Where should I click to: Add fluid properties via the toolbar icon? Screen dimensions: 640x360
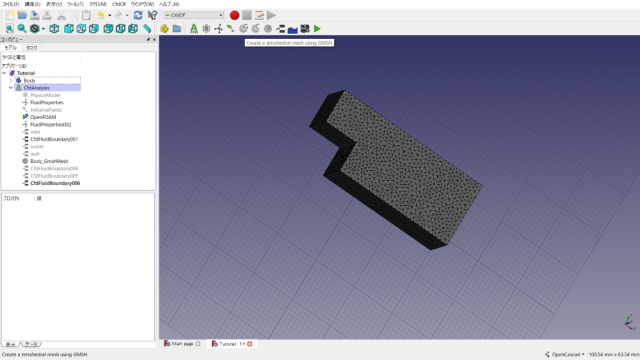[219, 29]
